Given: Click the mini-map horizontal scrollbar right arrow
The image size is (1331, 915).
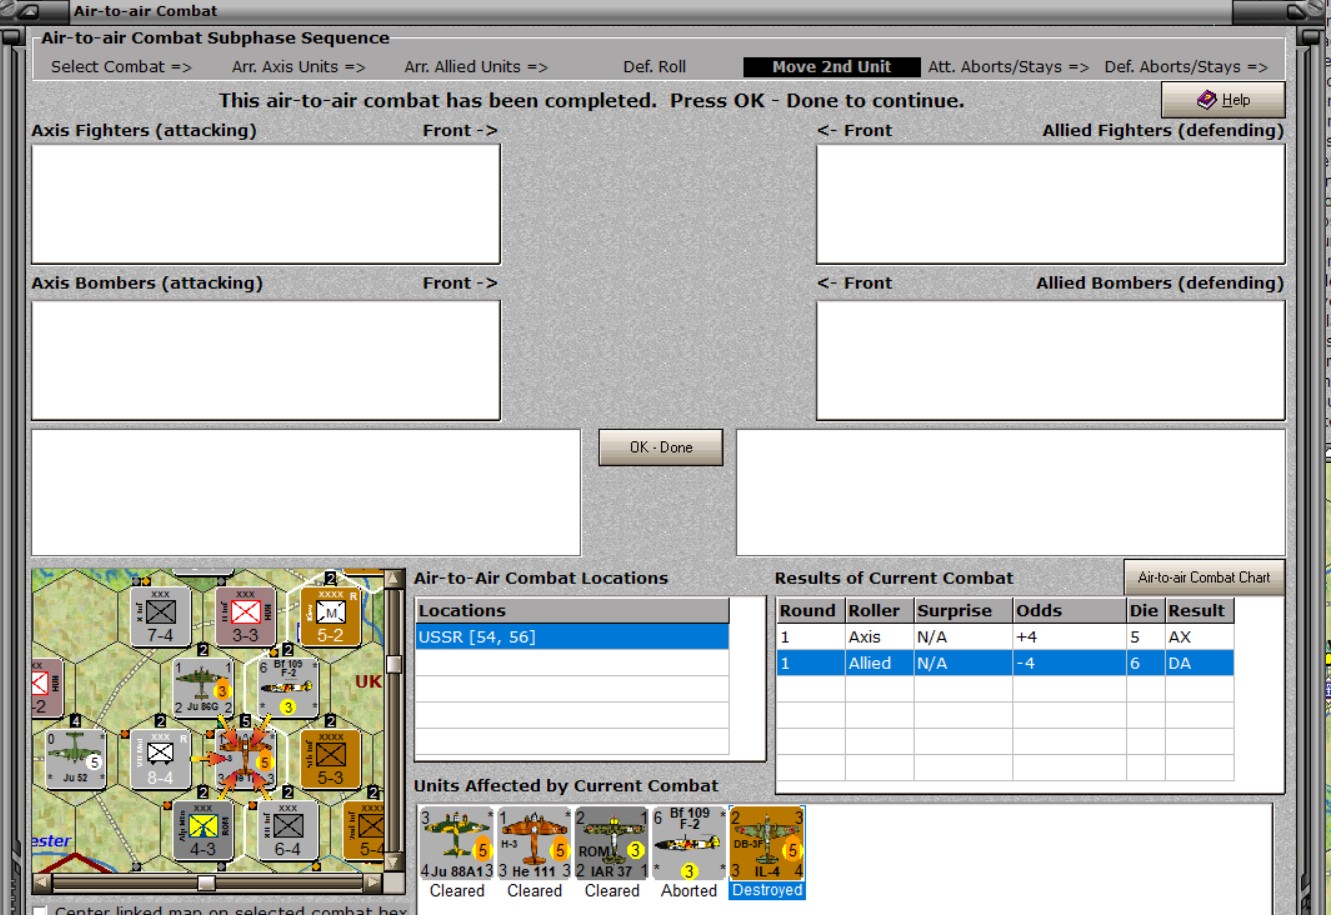Looking at the screenshot, I should click(373, 883).
